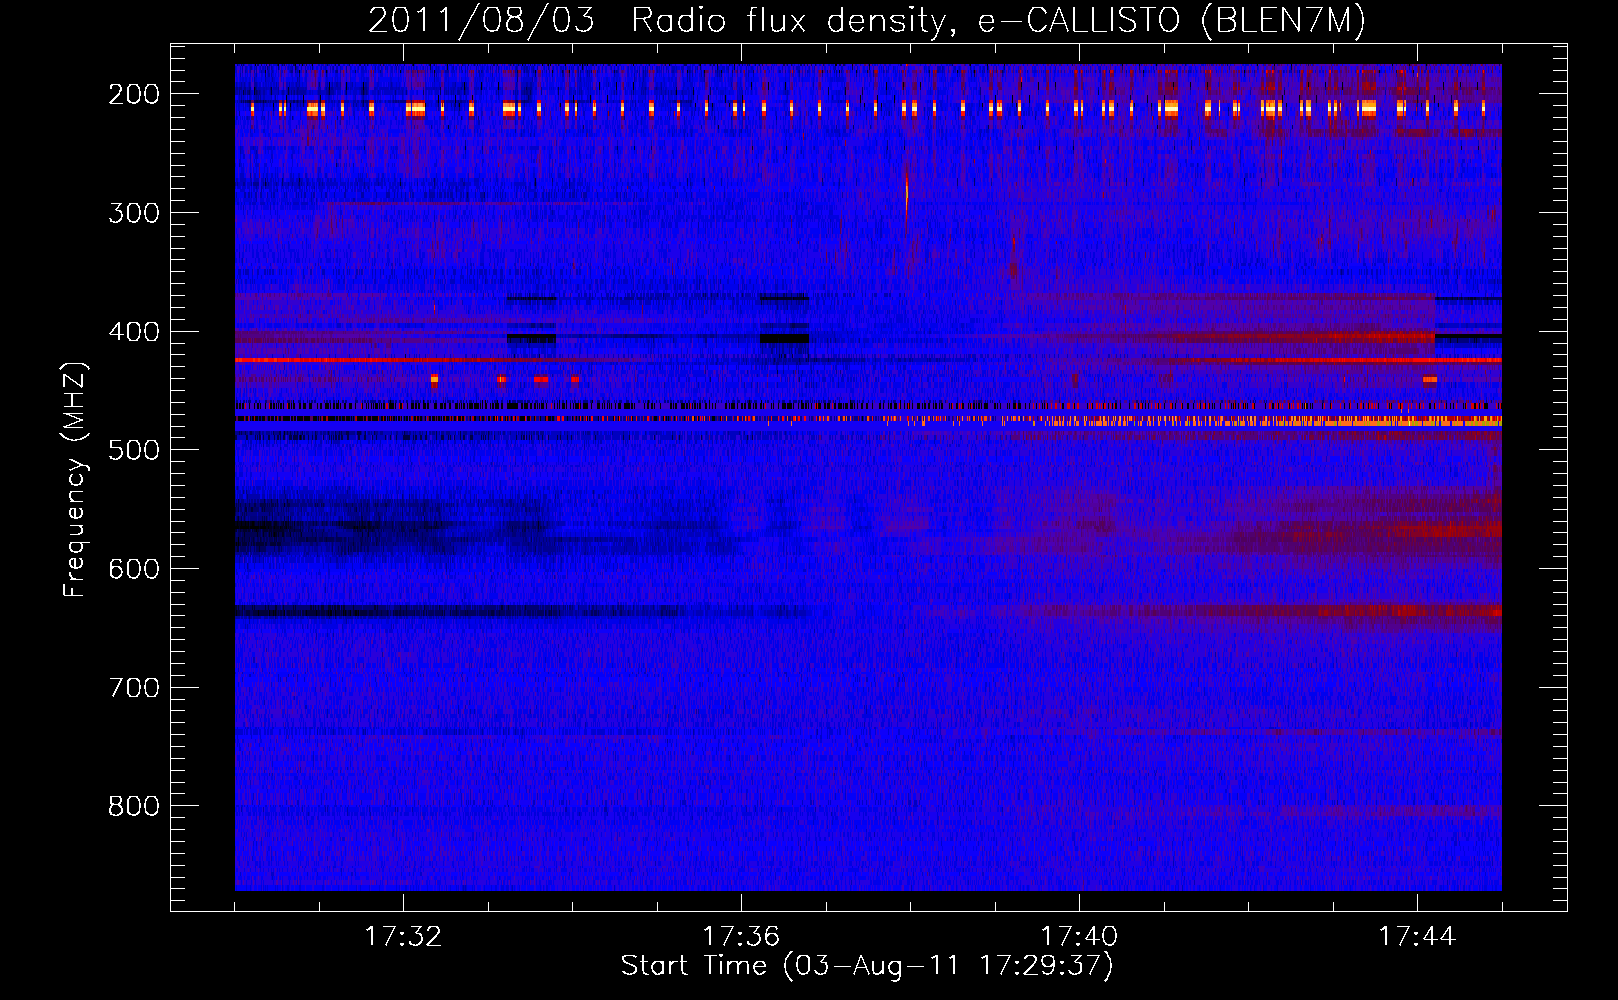1618x1000 pixels.
Task: Click the "Frequency (MHZ)" axis label
Action: pyautogui.click(x=75, y=479)
